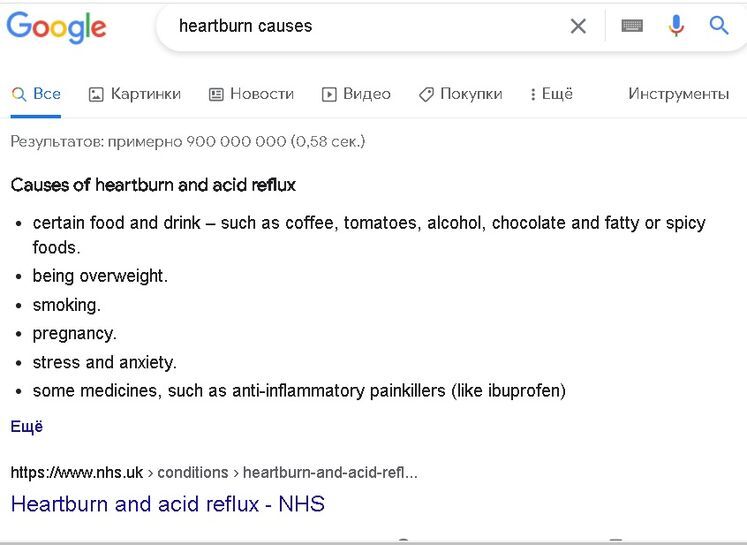Click the heartburn causes search field
This screenshot has width=747, height=545.
(360, 27)
